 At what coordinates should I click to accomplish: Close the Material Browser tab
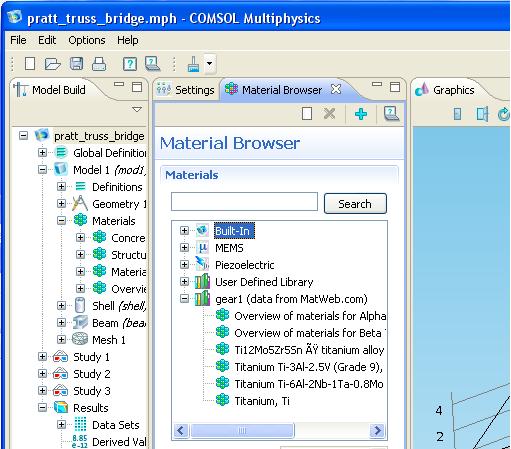point(336,89)
